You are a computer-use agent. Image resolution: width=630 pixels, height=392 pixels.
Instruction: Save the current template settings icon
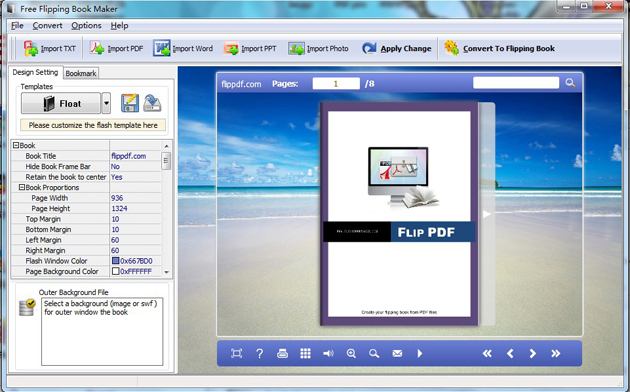(130, 103)
